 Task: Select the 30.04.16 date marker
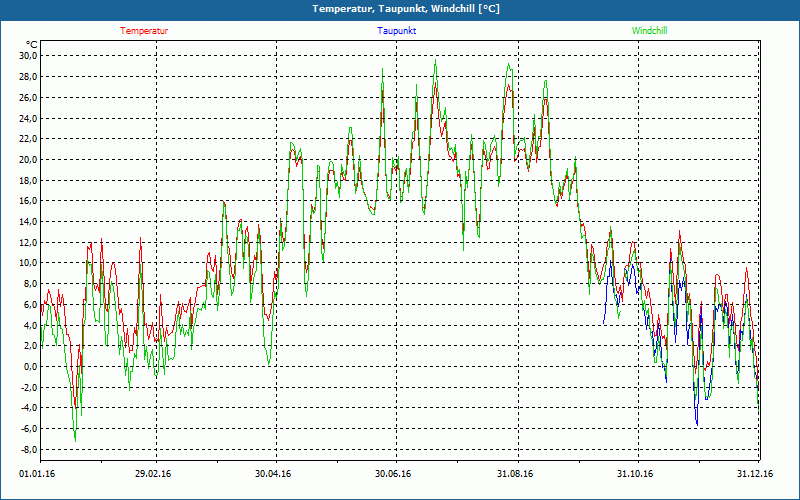(x=273, y=474)
